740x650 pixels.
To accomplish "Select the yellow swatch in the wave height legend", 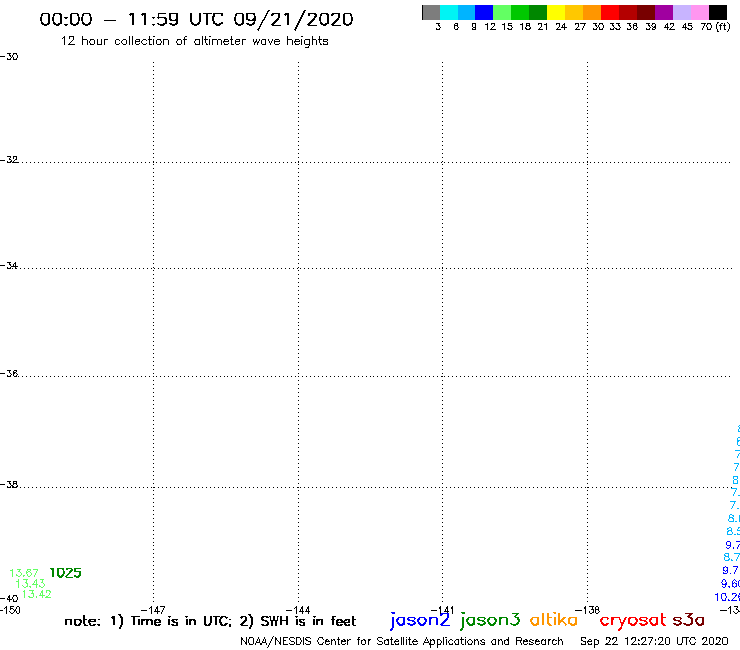I will pos(556,12).
